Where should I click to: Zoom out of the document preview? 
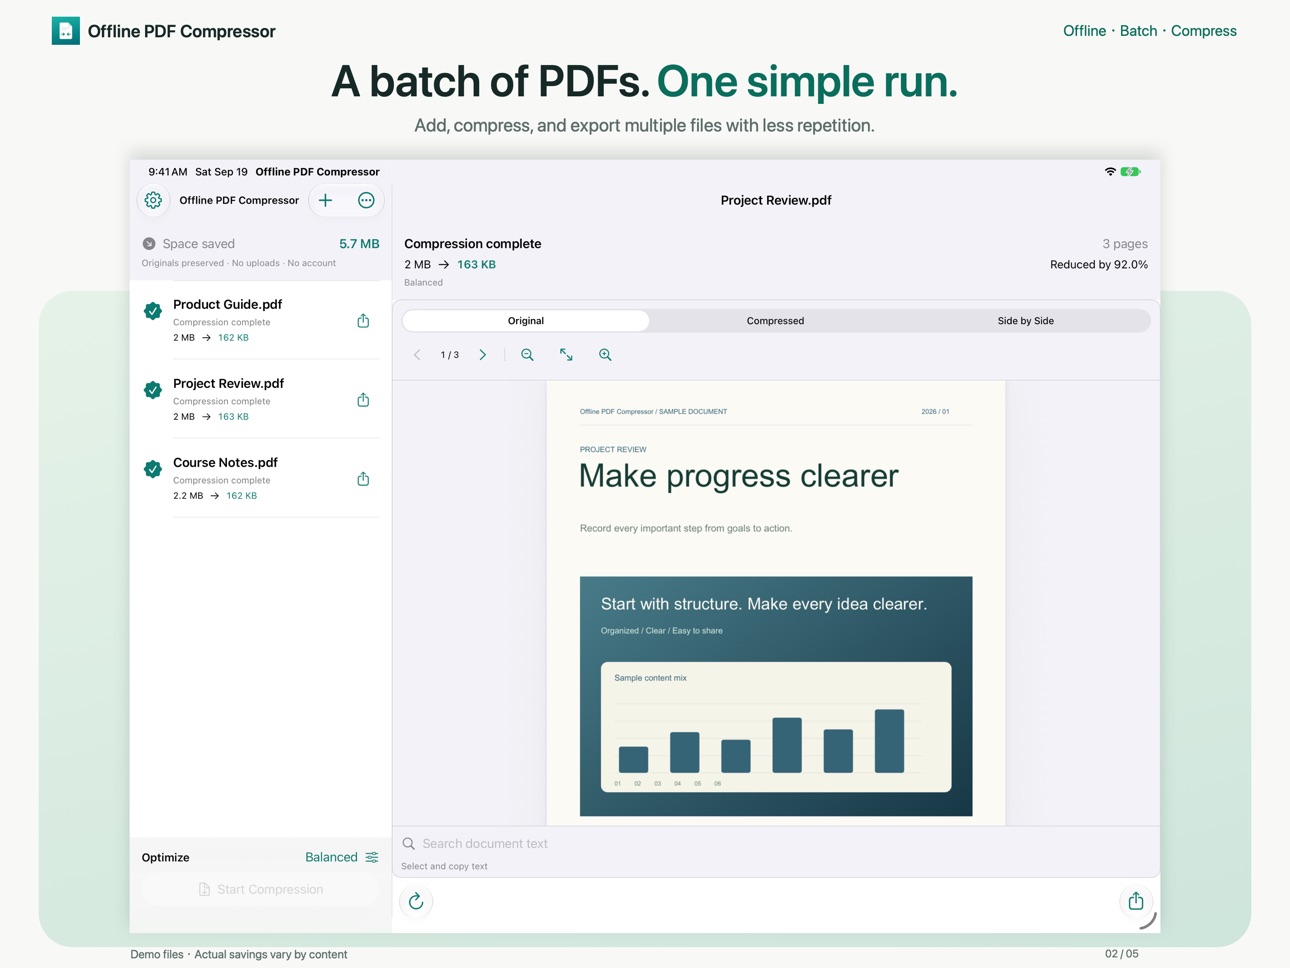coord(527,355)
